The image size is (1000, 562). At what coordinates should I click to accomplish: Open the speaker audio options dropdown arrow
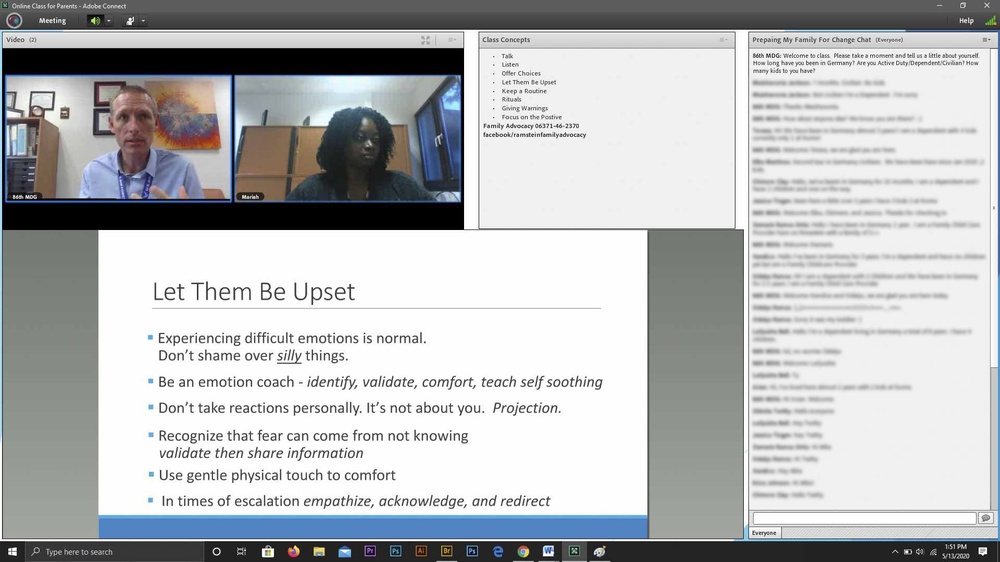tap(108, 20)
